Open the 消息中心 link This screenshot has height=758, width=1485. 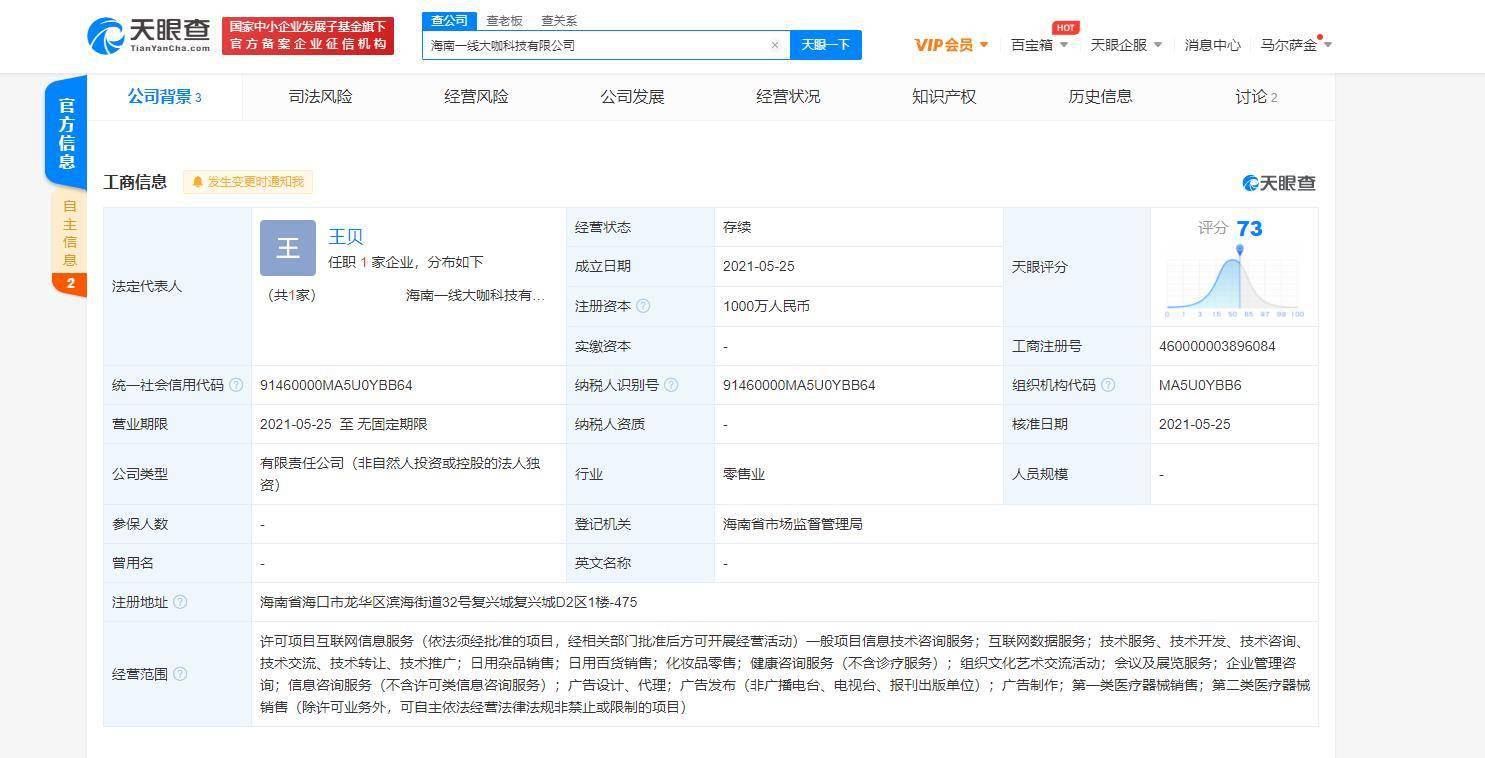[1212, 45]
